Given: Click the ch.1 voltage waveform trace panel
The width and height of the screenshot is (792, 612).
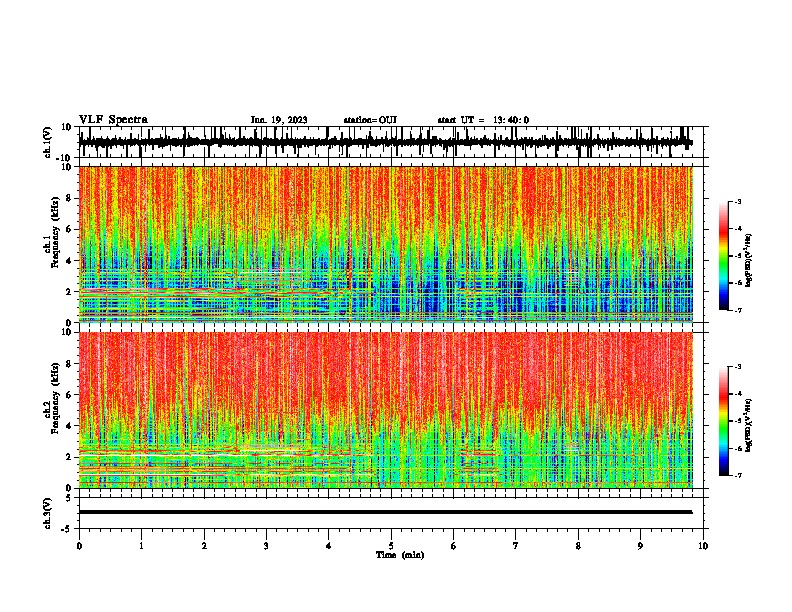Looking at the screenshot, I should (x=390, y=142).
